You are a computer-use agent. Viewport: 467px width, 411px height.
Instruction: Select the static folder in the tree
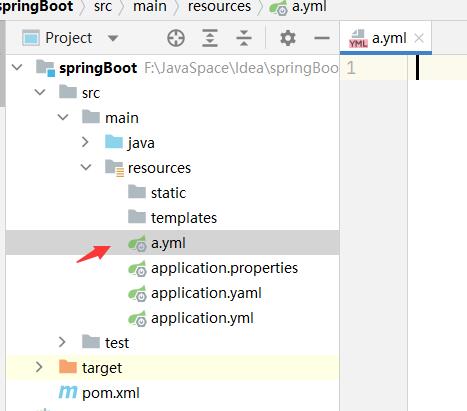tap(168, 193)
